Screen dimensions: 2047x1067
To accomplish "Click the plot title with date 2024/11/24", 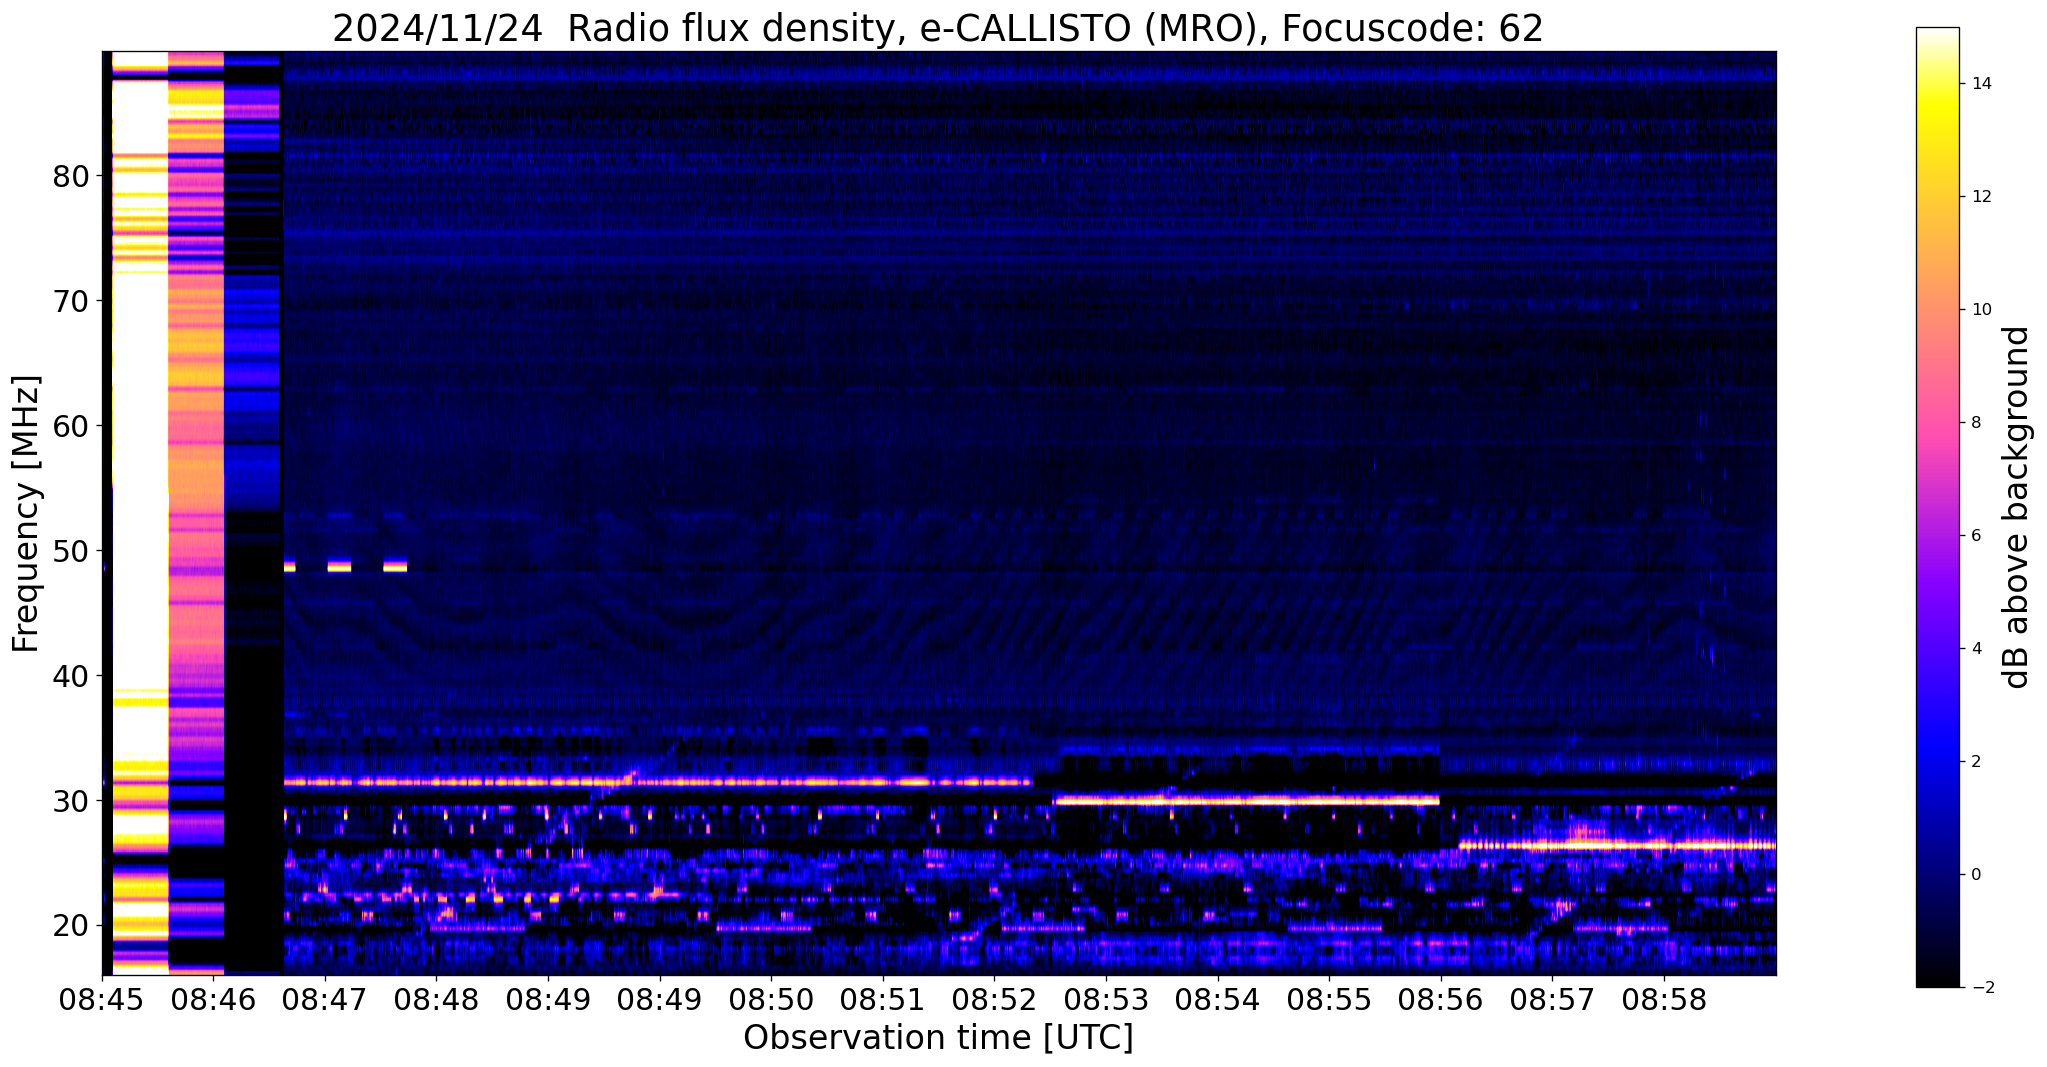I will pyautogui.click(x=937, y=29).
